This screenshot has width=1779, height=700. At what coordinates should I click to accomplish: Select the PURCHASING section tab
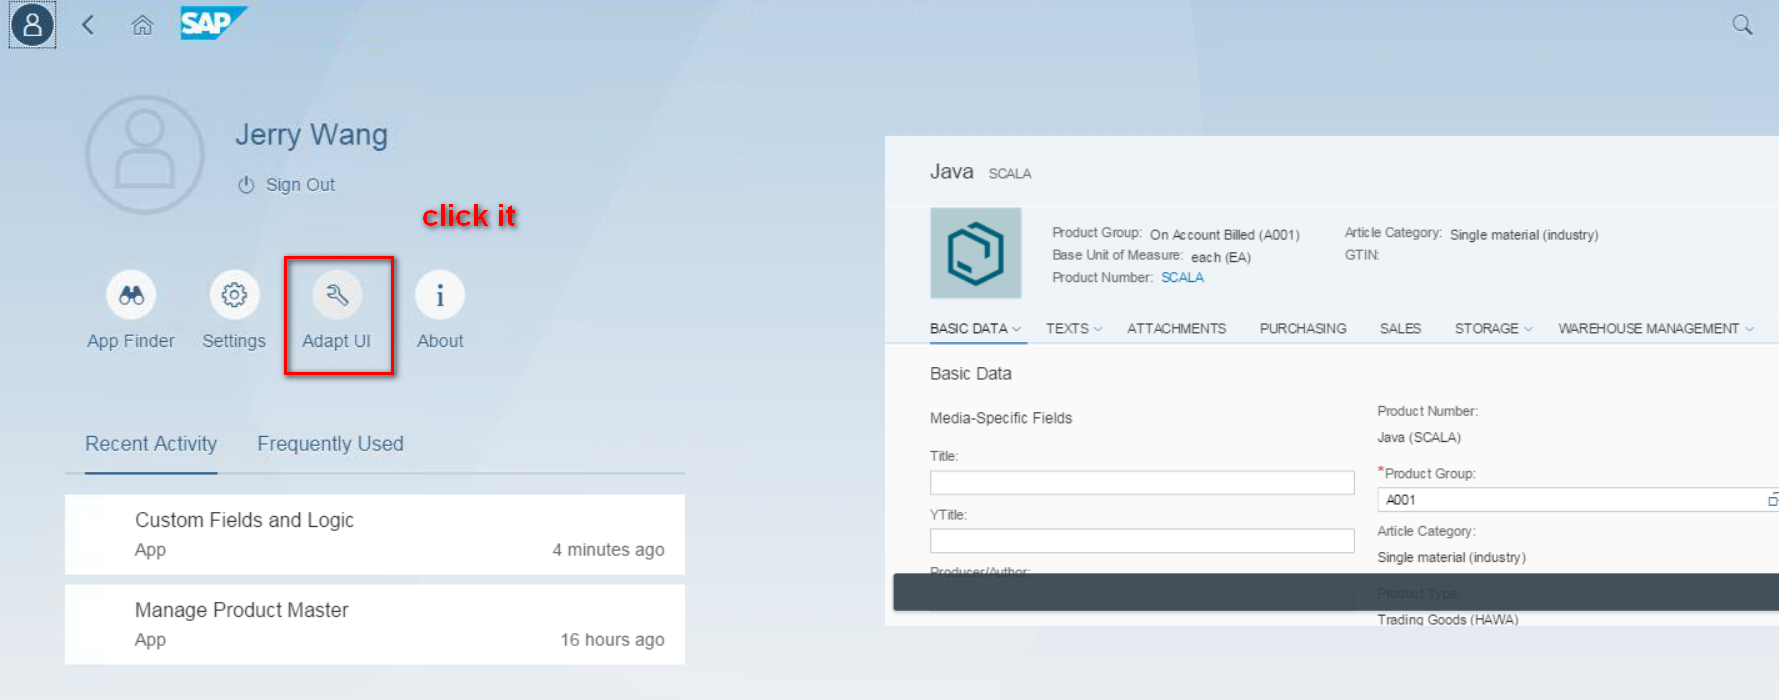(1303, 328)
